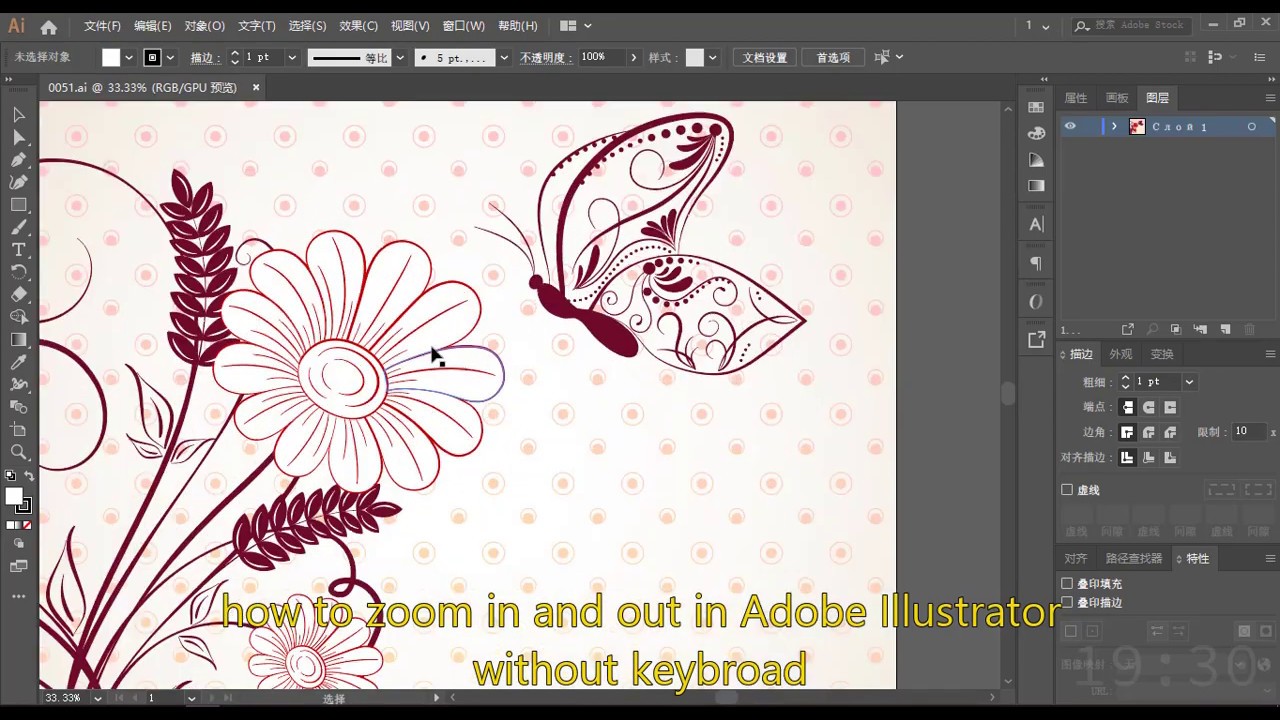This screenshot has width=1280, height=720.
Task: Delete selected layer with trash icon
Action: coord(1249,330)
